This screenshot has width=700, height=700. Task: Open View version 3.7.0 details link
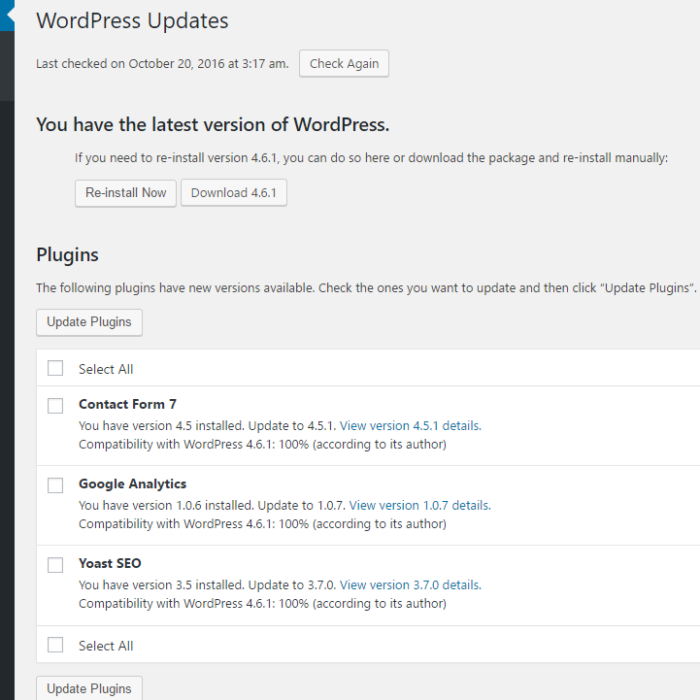point(410,585)
